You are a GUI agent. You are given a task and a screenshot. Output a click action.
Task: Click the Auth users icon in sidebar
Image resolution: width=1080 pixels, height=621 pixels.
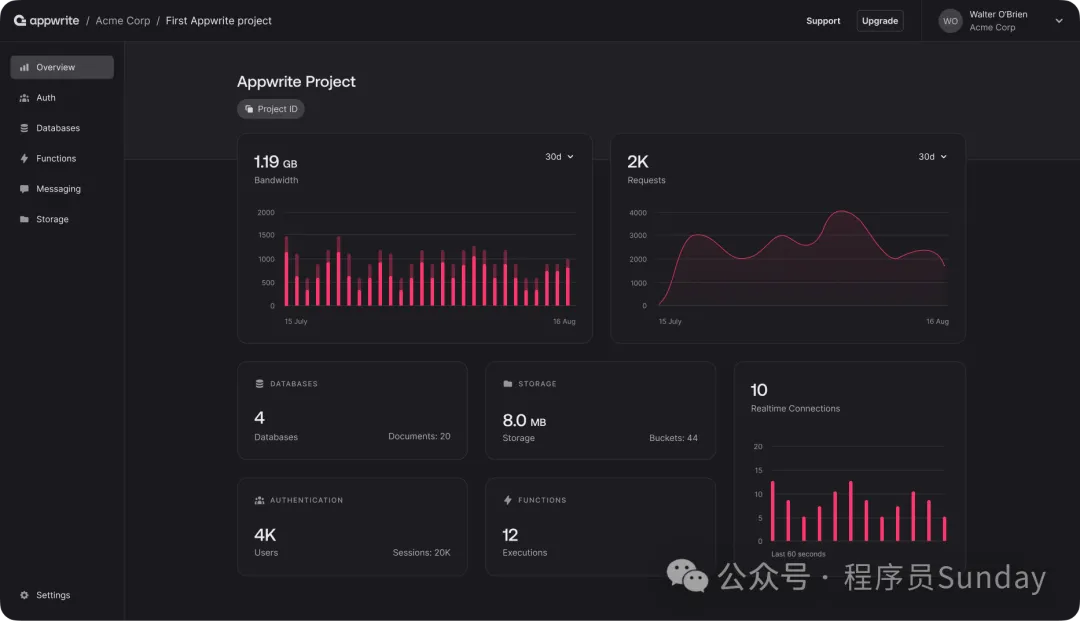pyautogui.click(x=25, y=98)
